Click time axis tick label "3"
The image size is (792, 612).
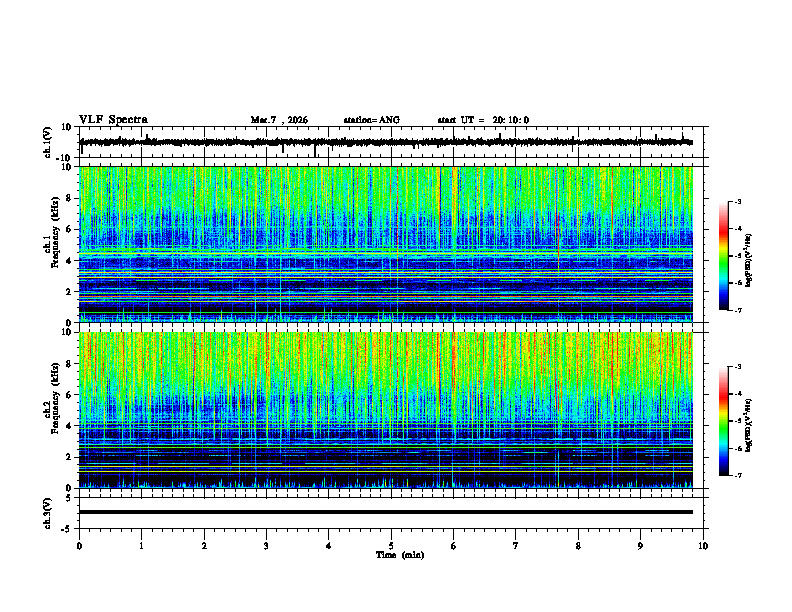[x=266, y=546]
